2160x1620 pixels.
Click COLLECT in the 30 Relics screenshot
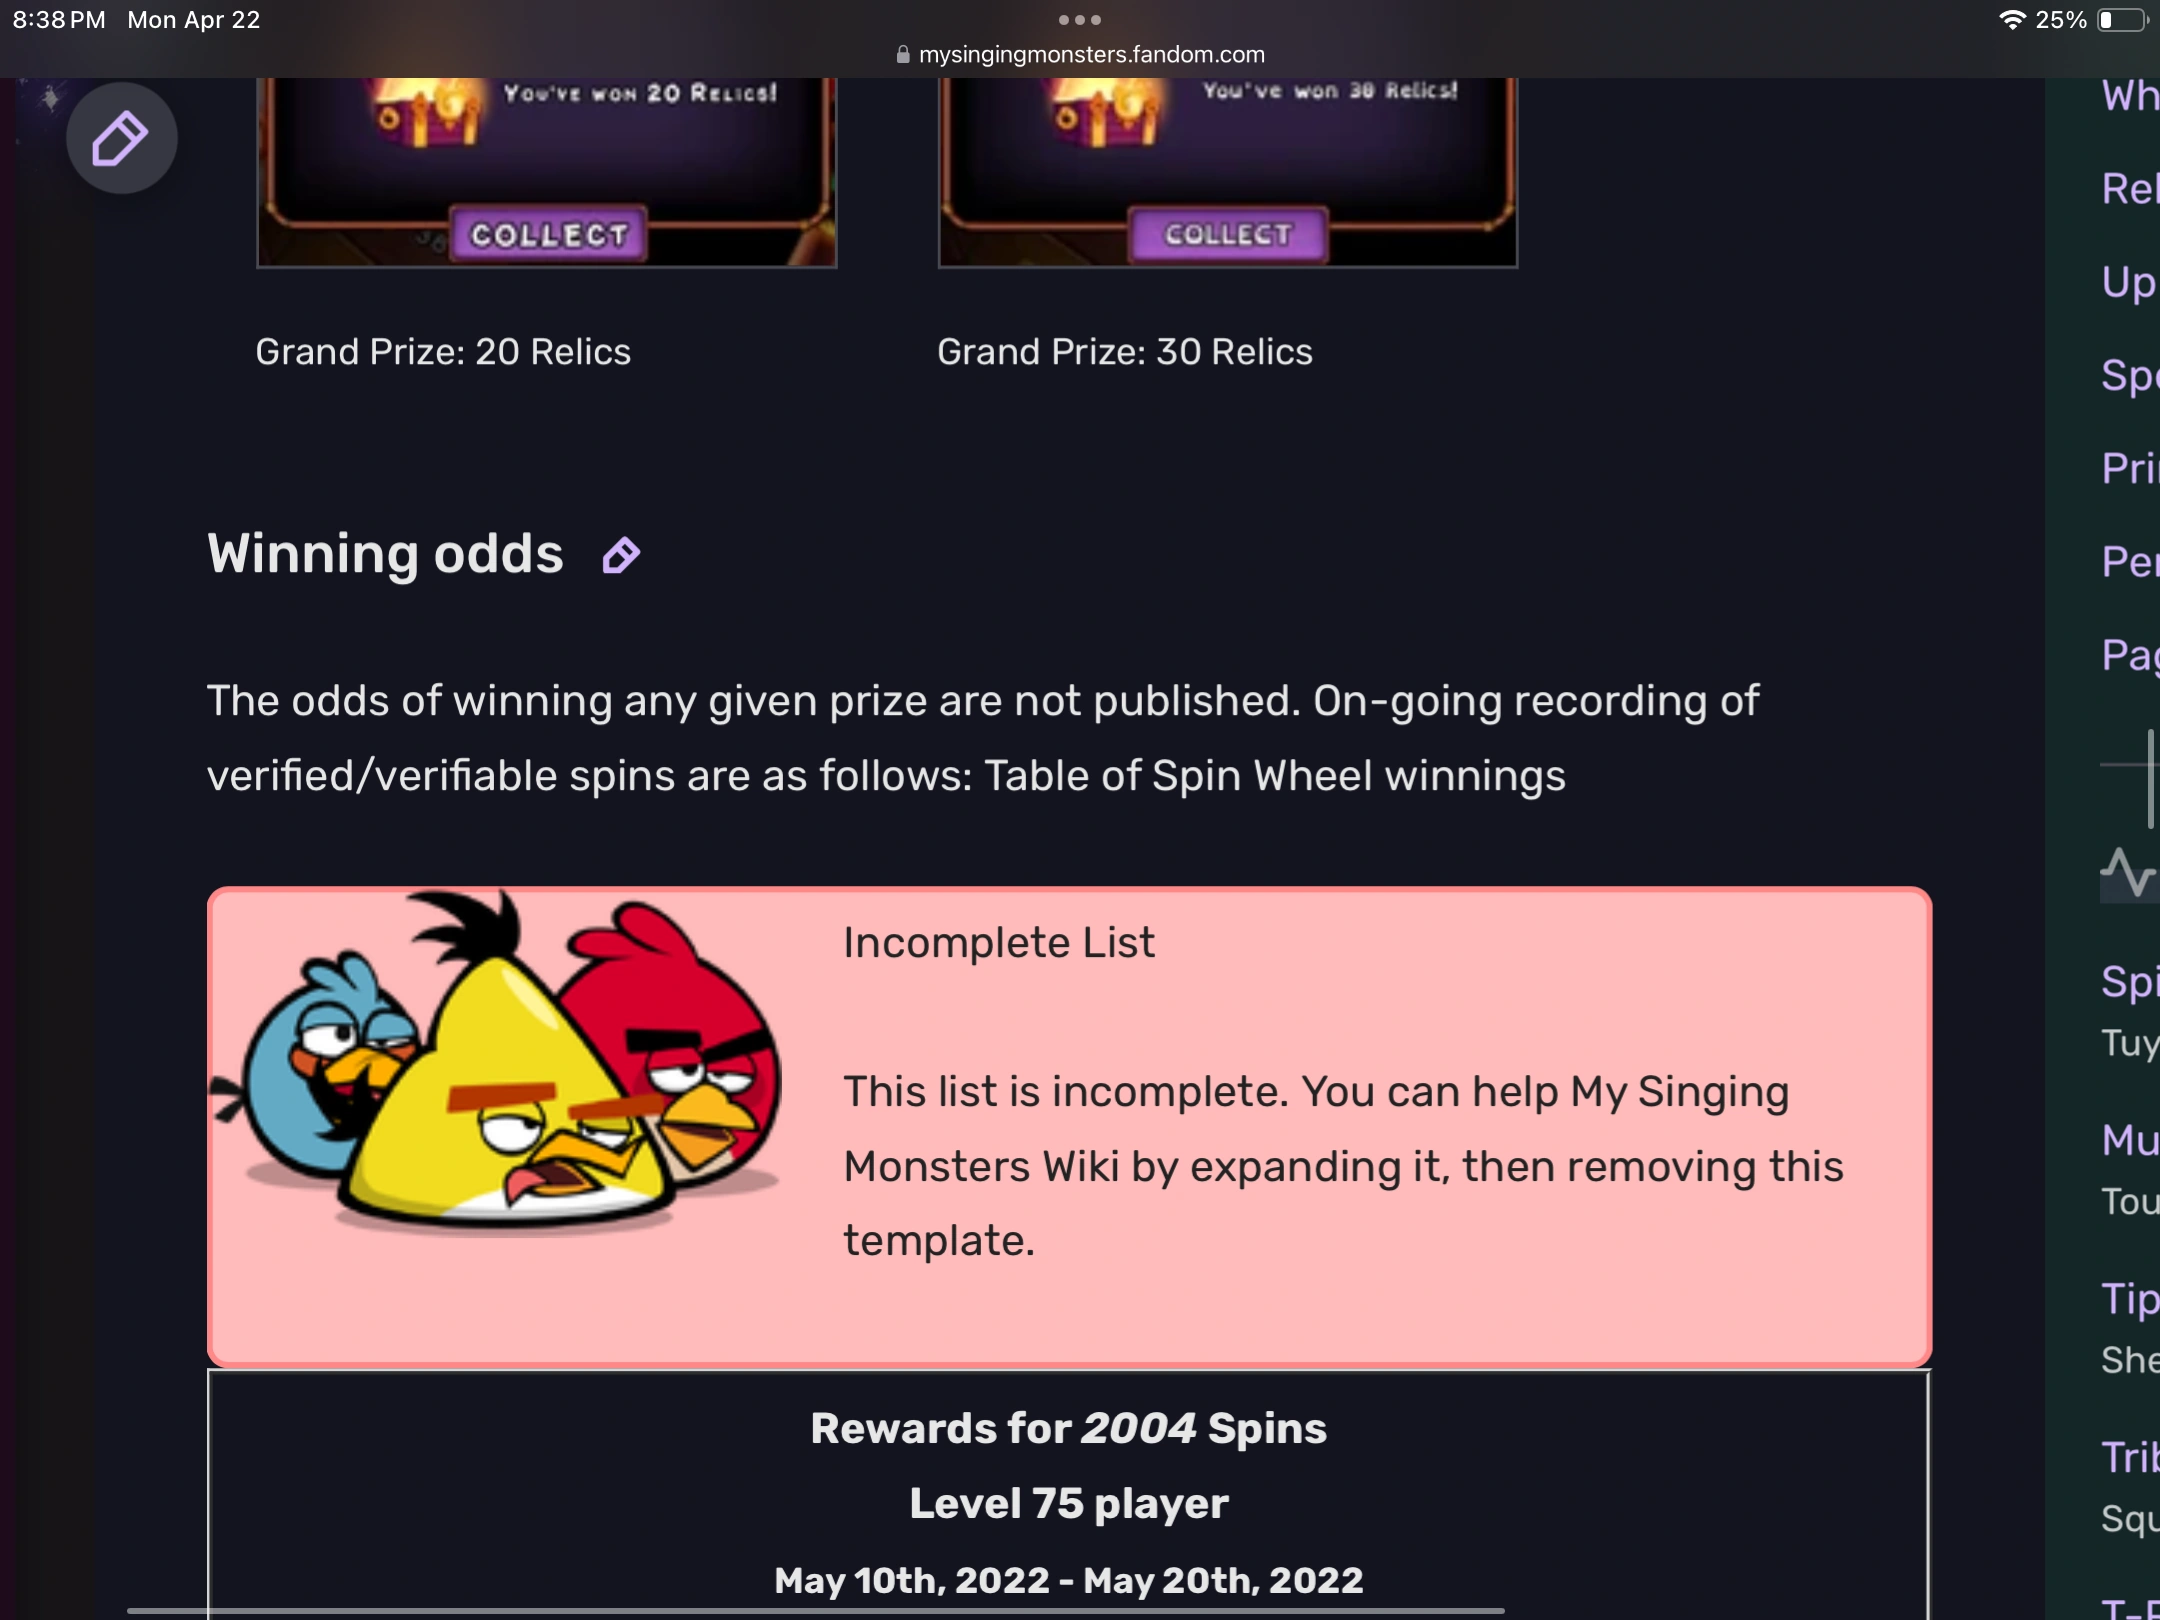(x=1227, y=233)
